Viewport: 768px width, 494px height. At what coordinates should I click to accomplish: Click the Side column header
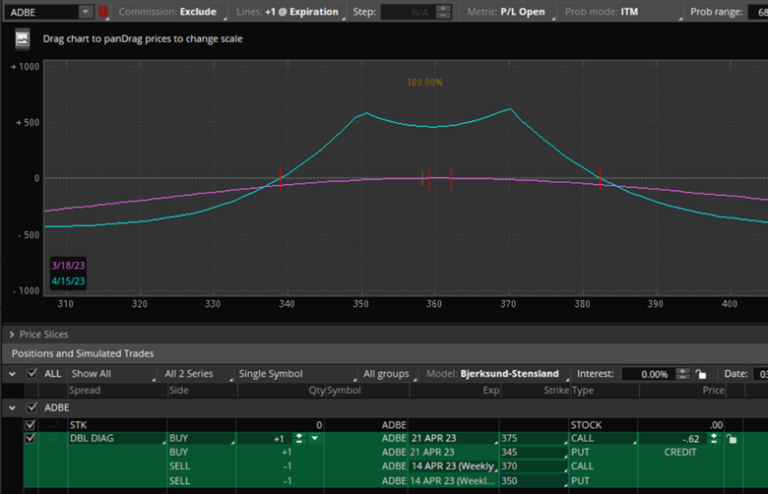179,390
